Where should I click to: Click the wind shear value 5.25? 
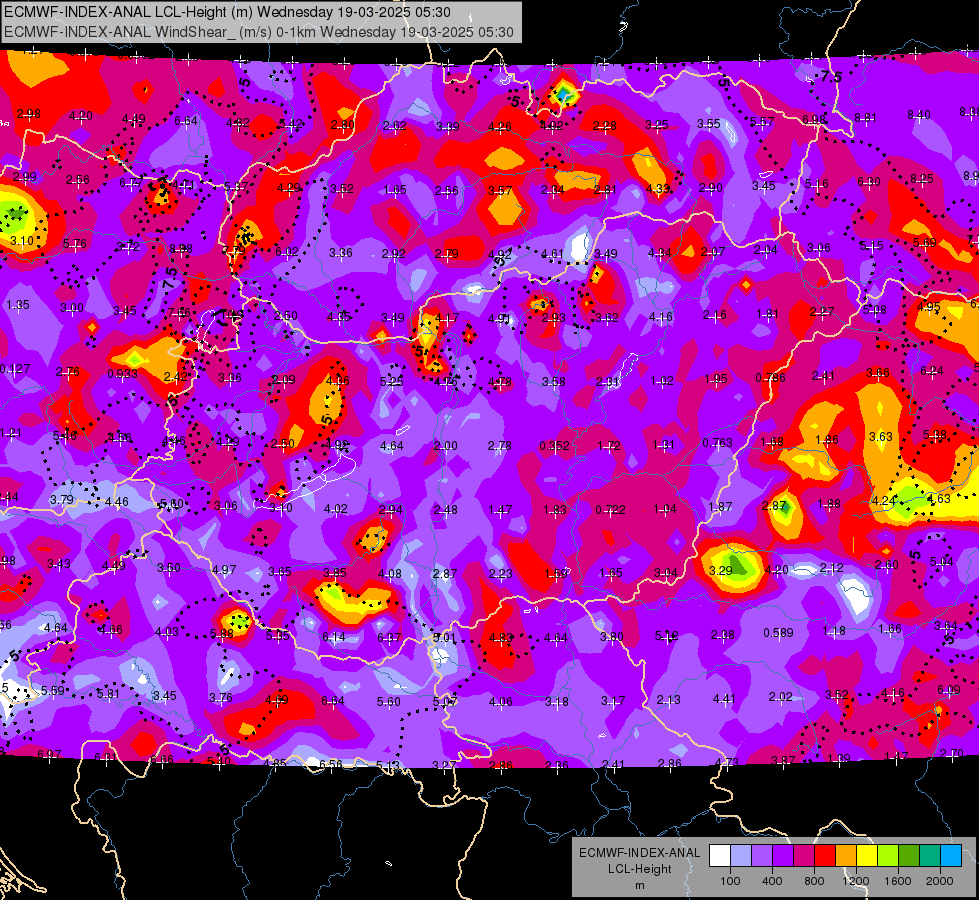[x=391, y=381]
